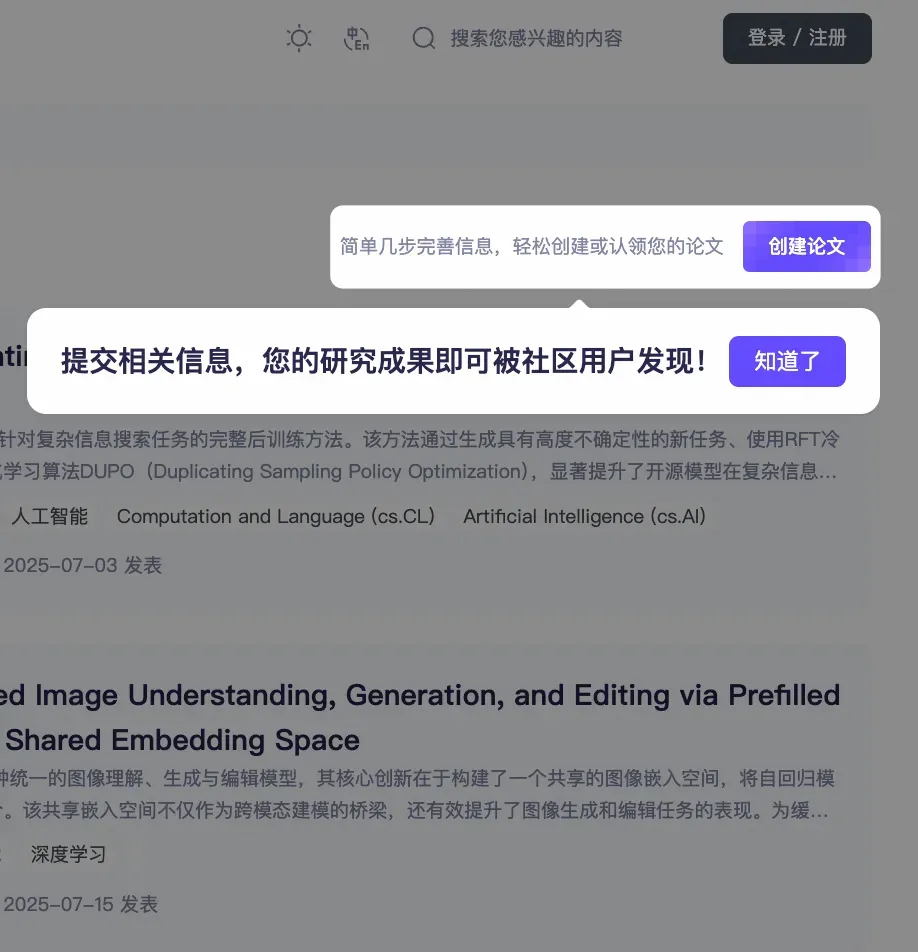Image resolution: width=918 pixels, height=952 pixels.
Task: Click the 简单几步完善信息 hint text
Action: tap(531, 246)
